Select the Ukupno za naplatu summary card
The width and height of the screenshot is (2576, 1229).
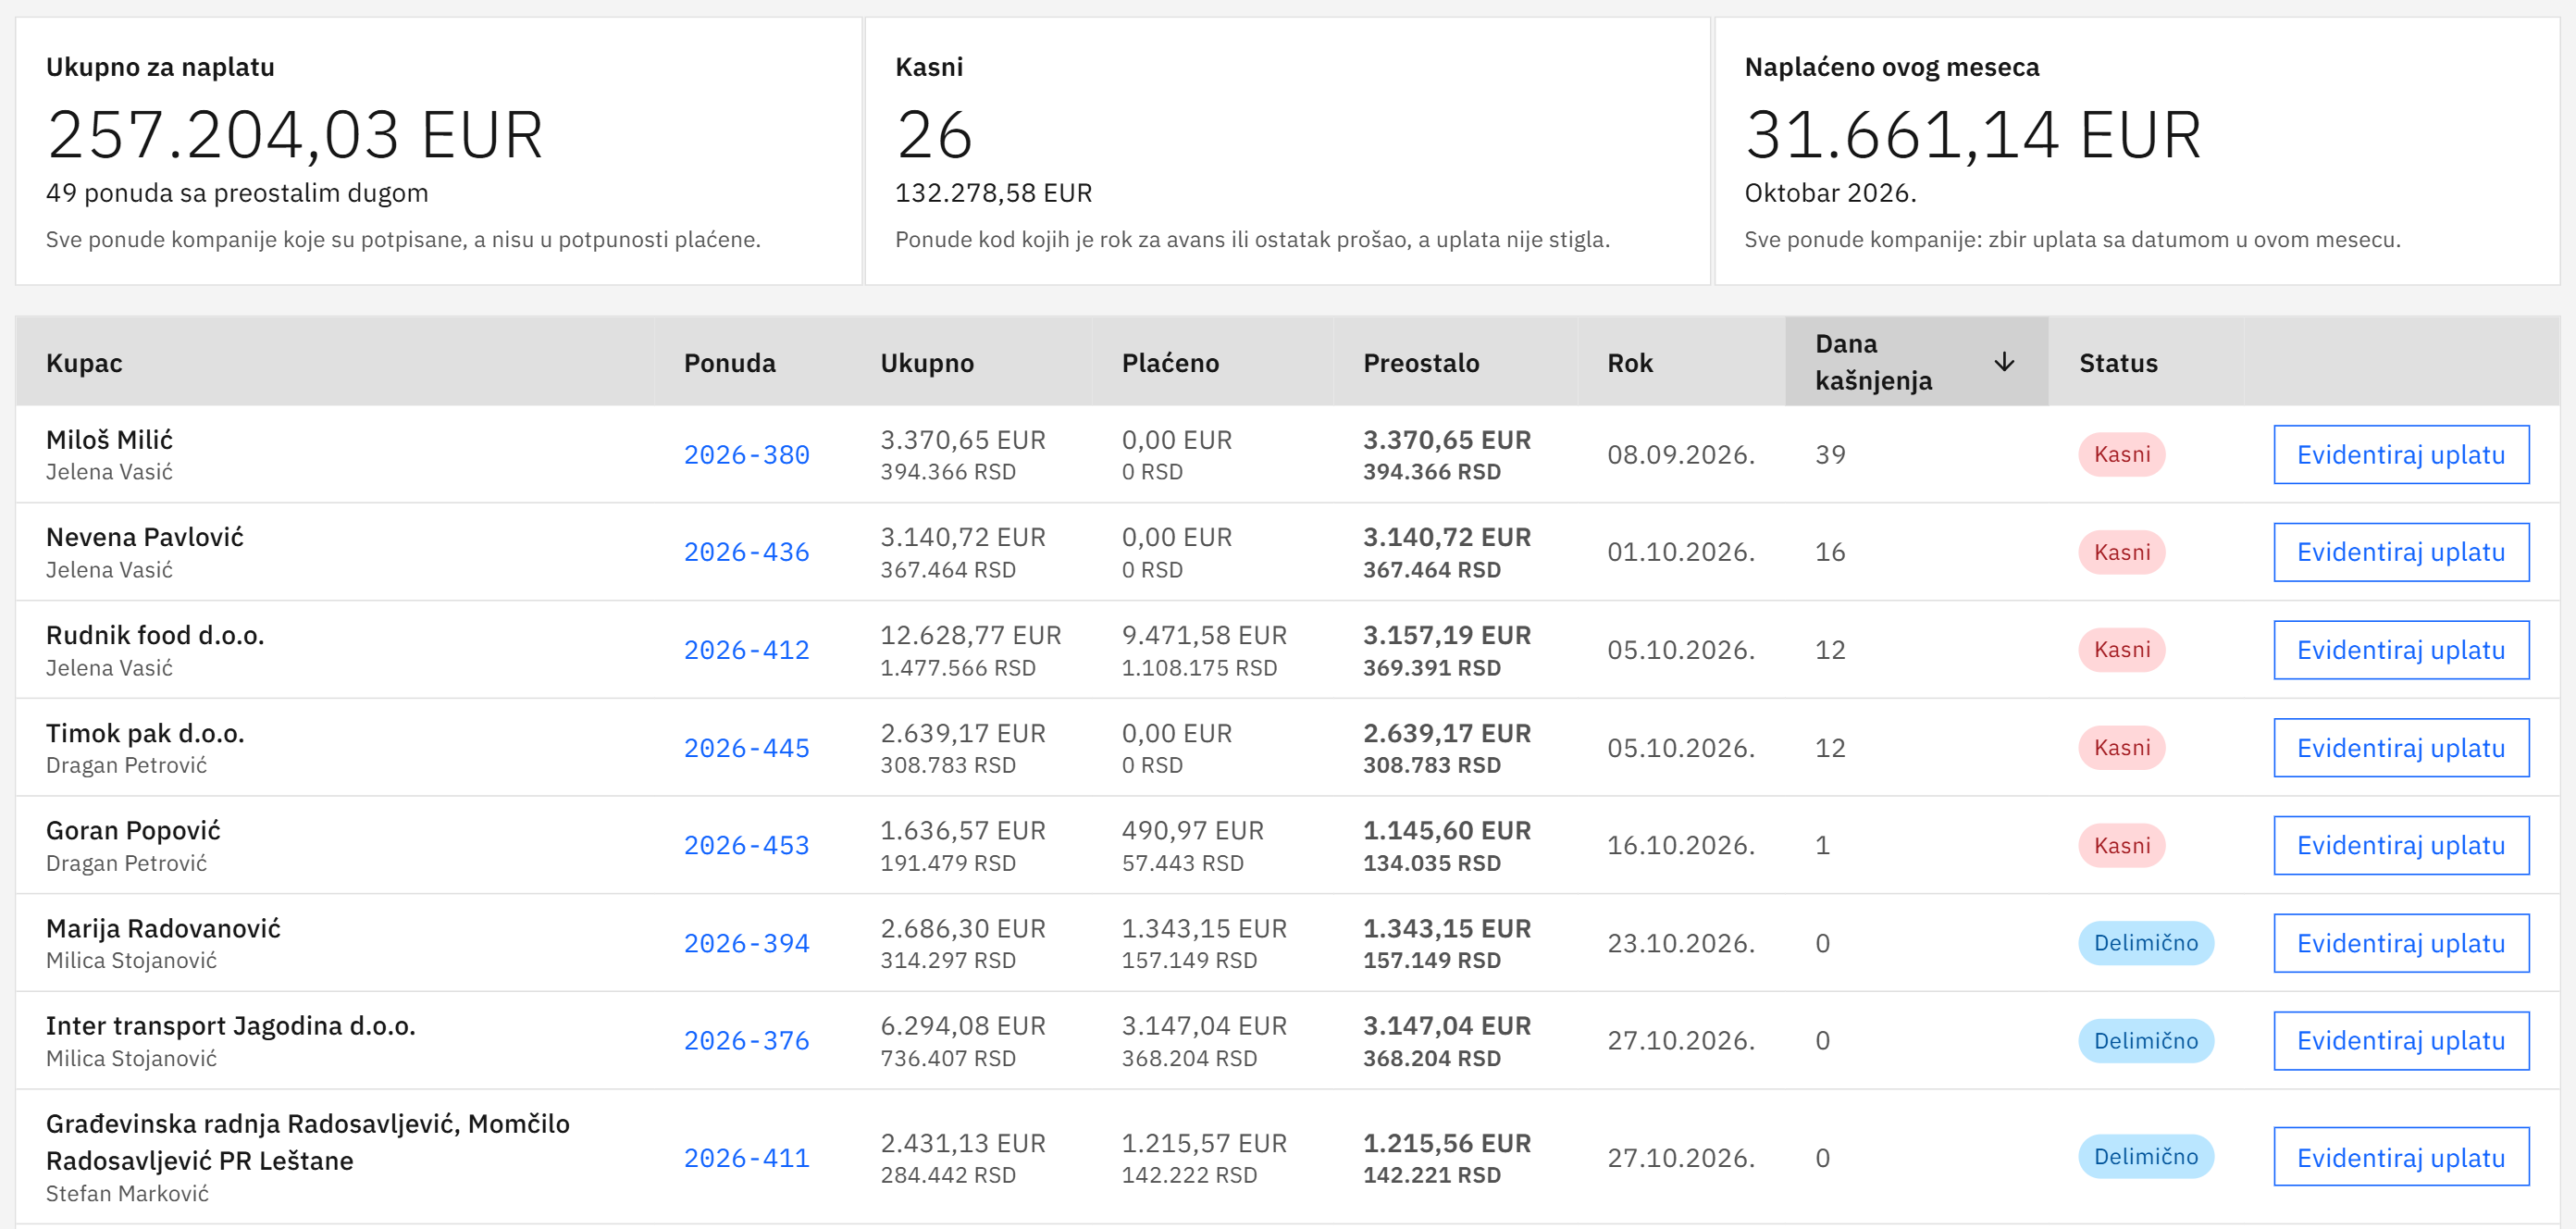tap(438, 151)
